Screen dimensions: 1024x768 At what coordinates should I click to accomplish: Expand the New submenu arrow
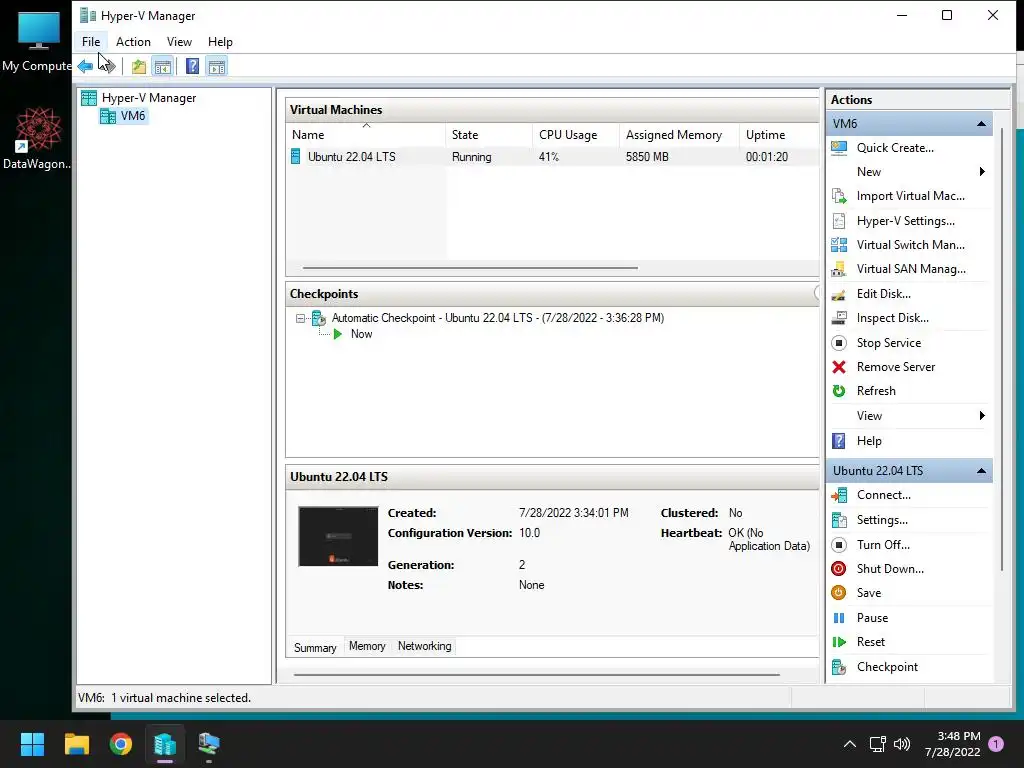point(982,172)
